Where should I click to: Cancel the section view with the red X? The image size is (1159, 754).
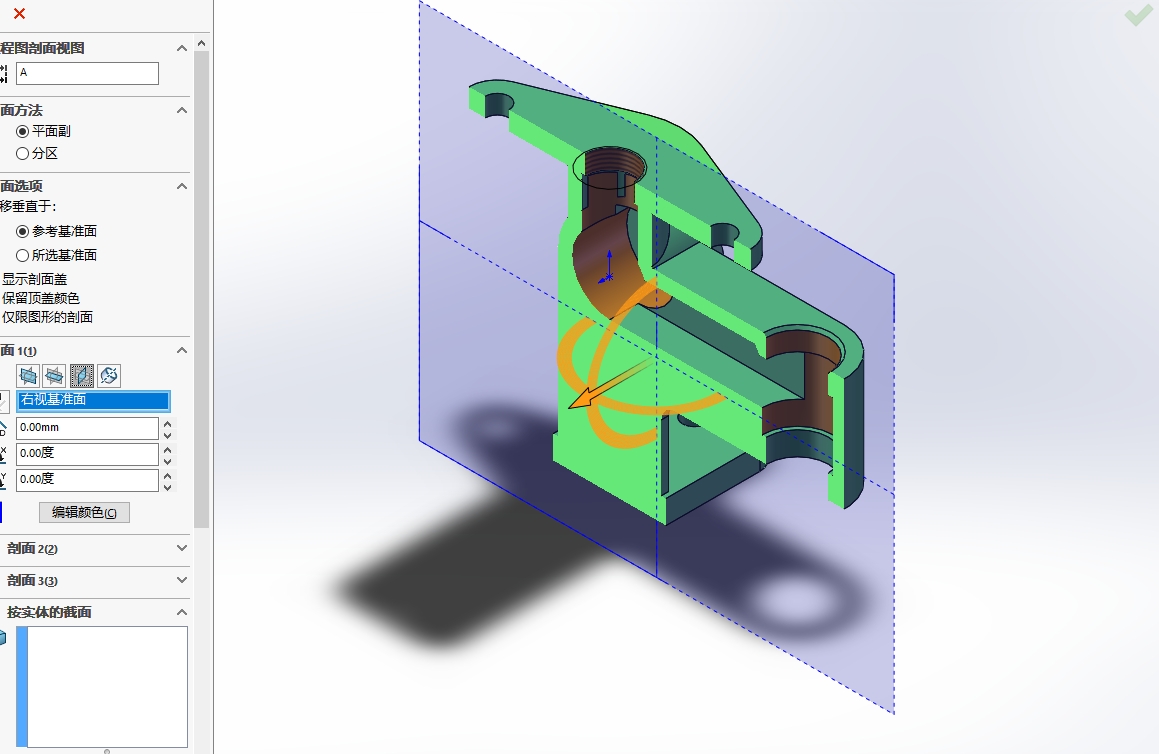19,13
